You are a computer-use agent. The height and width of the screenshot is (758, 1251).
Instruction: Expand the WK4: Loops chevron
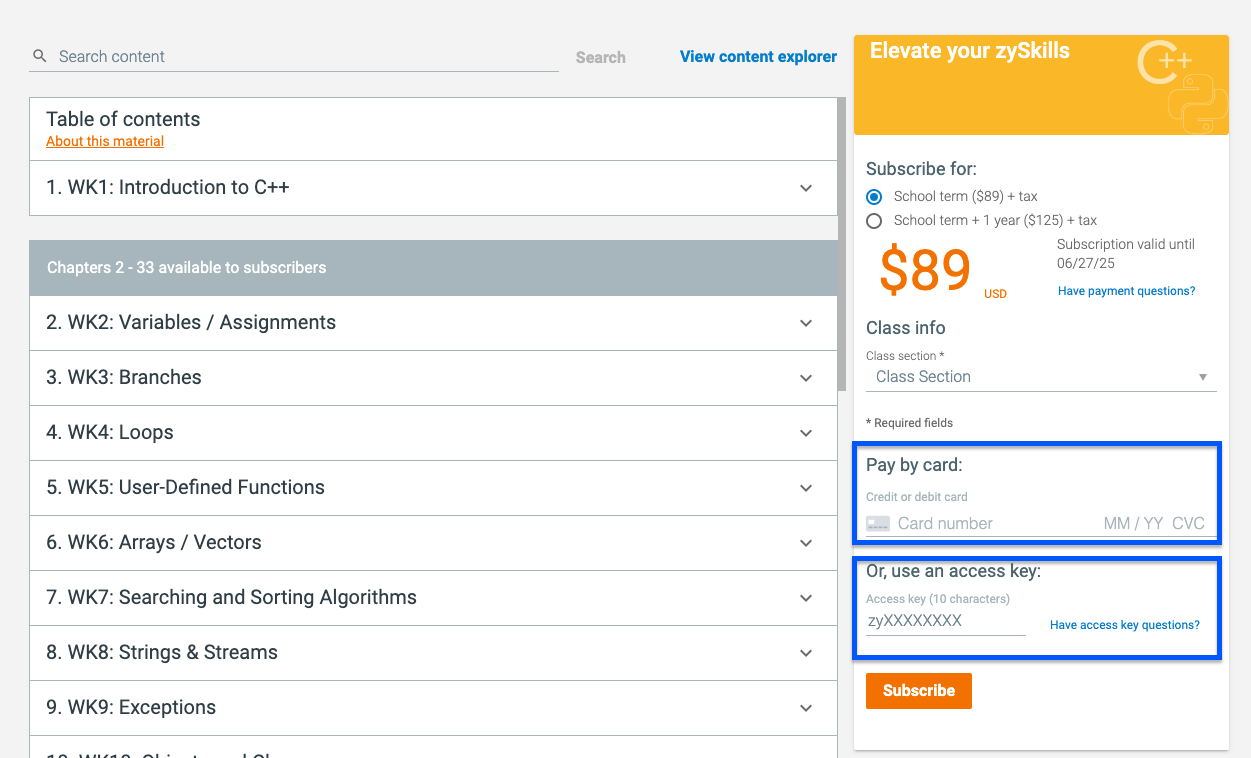point(806,433)
